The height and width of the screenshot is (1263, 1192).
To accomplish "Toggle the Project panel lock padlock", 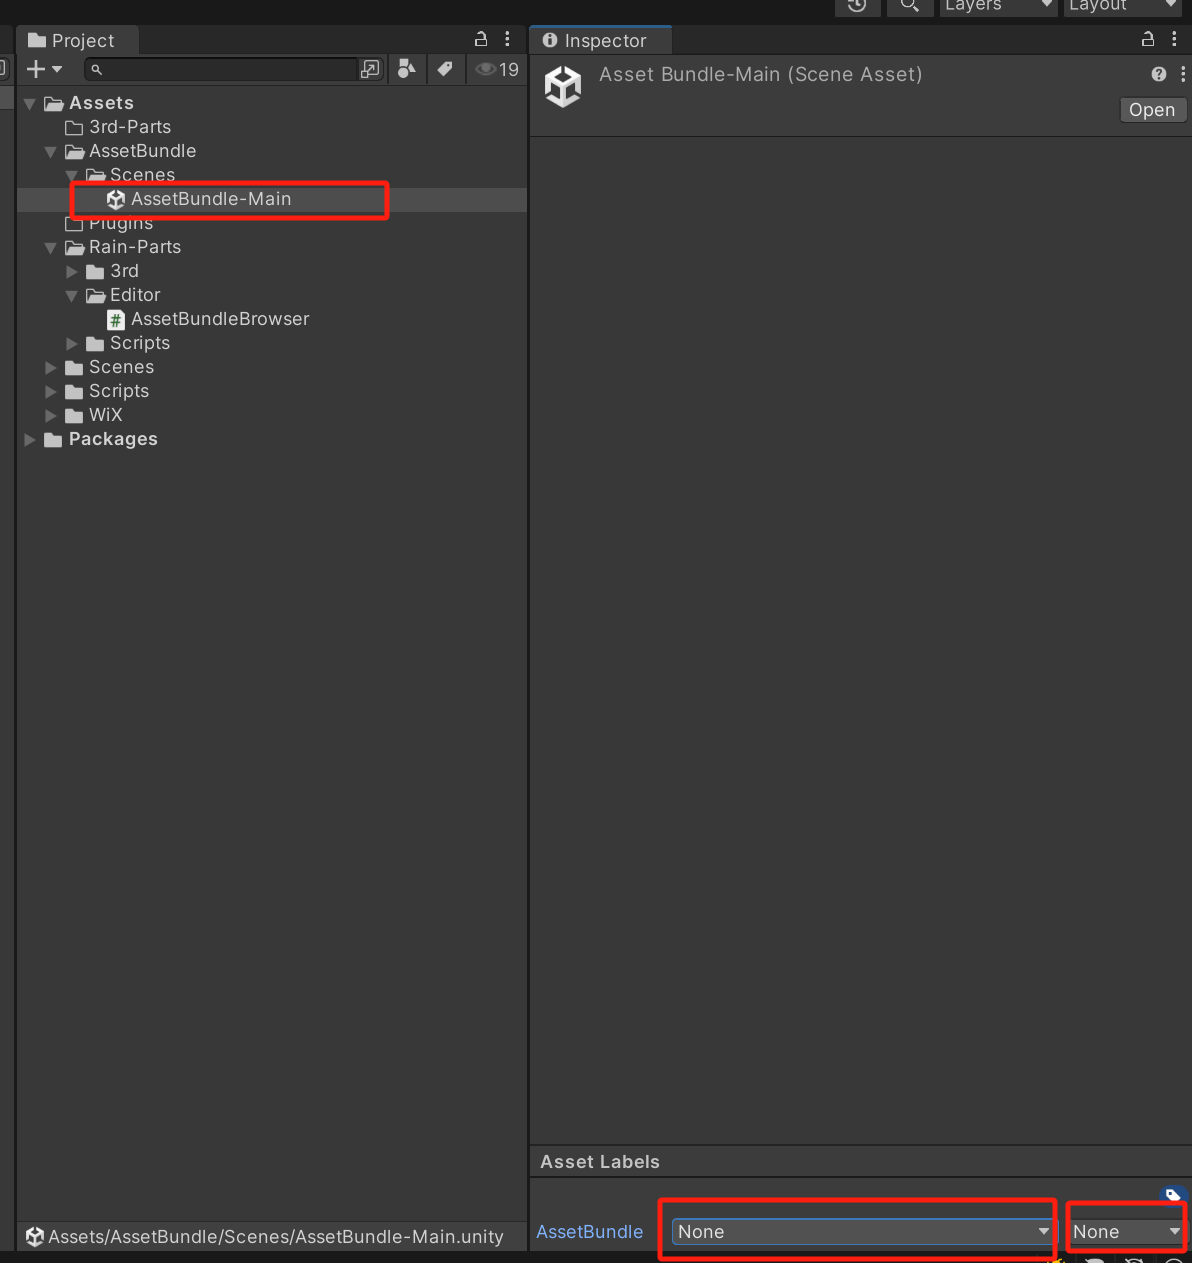I will (480, 38).
